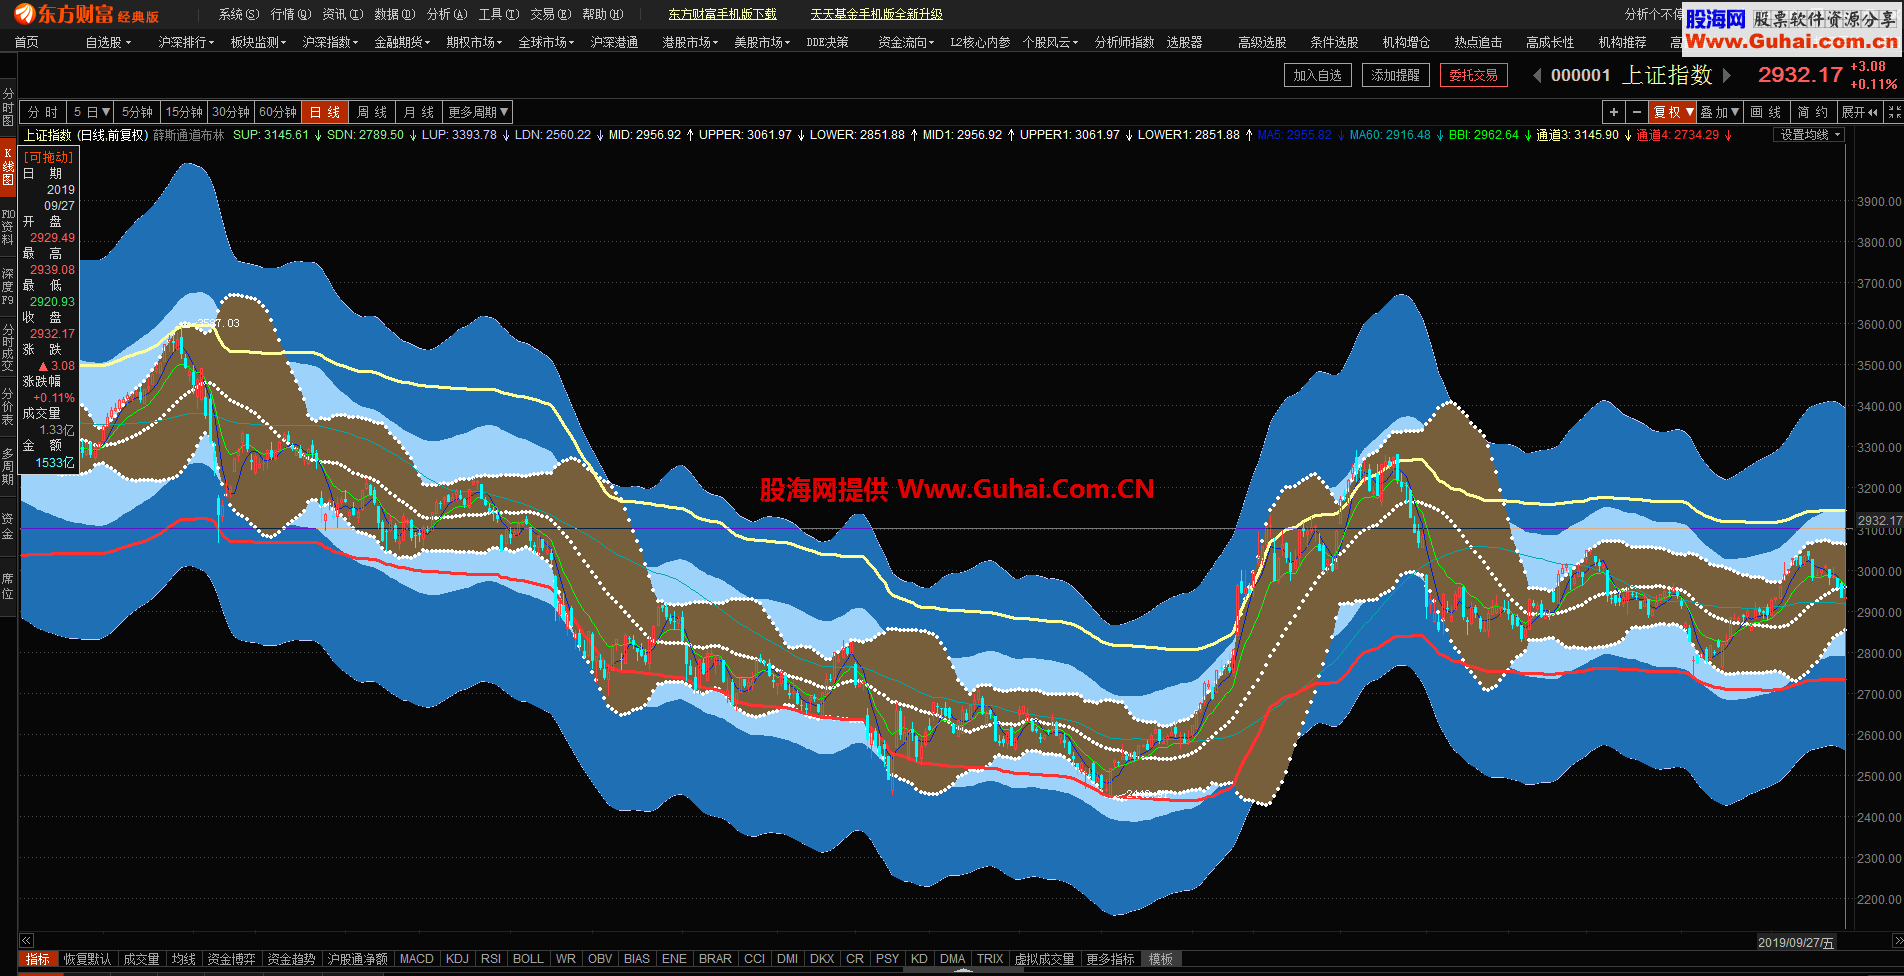Click the zoom in plus button
This screenshot has height=976, width=1904.
click(1614, 112)
